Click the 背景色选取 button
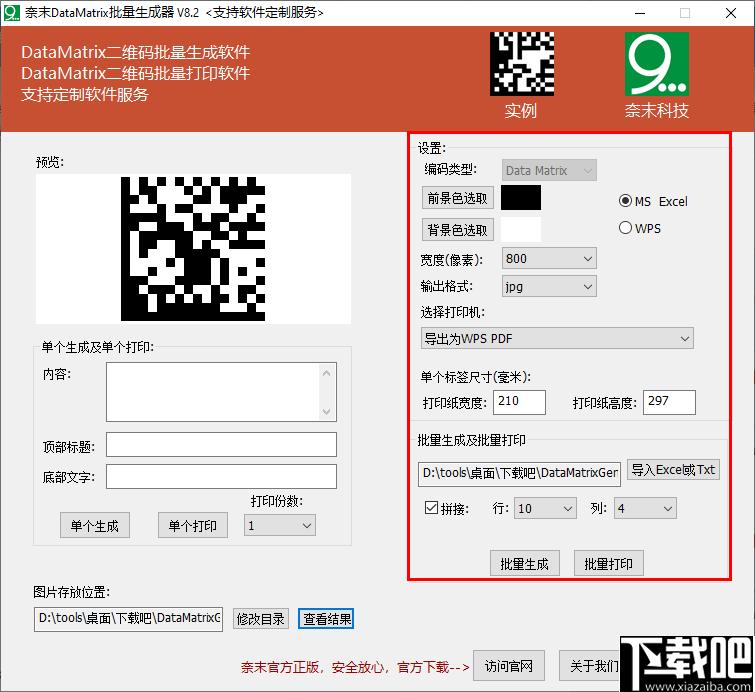 tap(457, 230)
